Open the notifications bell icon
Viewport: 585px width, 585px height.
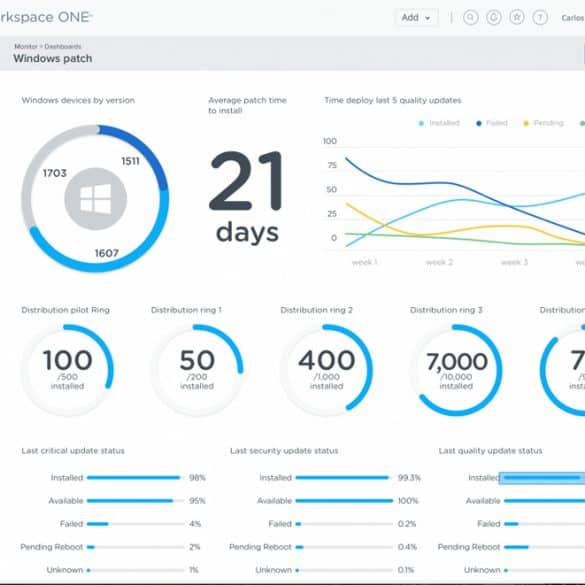[x=494, y=17]
